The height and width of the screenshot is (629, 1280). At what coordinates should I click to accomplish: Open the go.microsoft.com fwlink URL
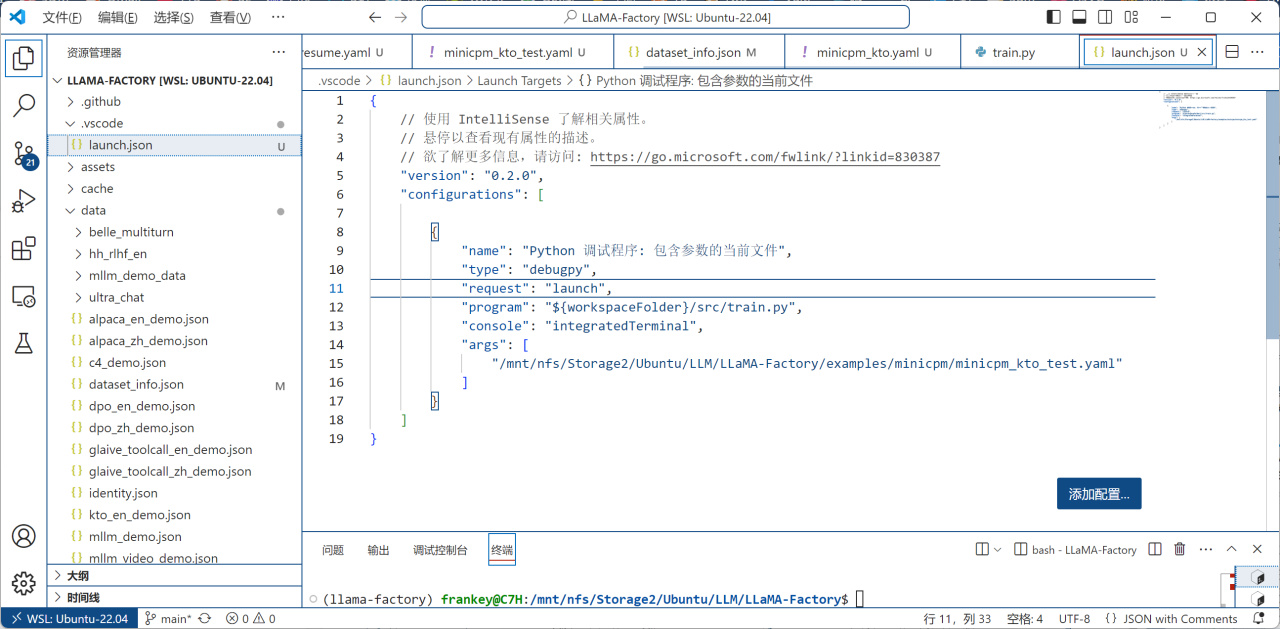tap(764, 157)
